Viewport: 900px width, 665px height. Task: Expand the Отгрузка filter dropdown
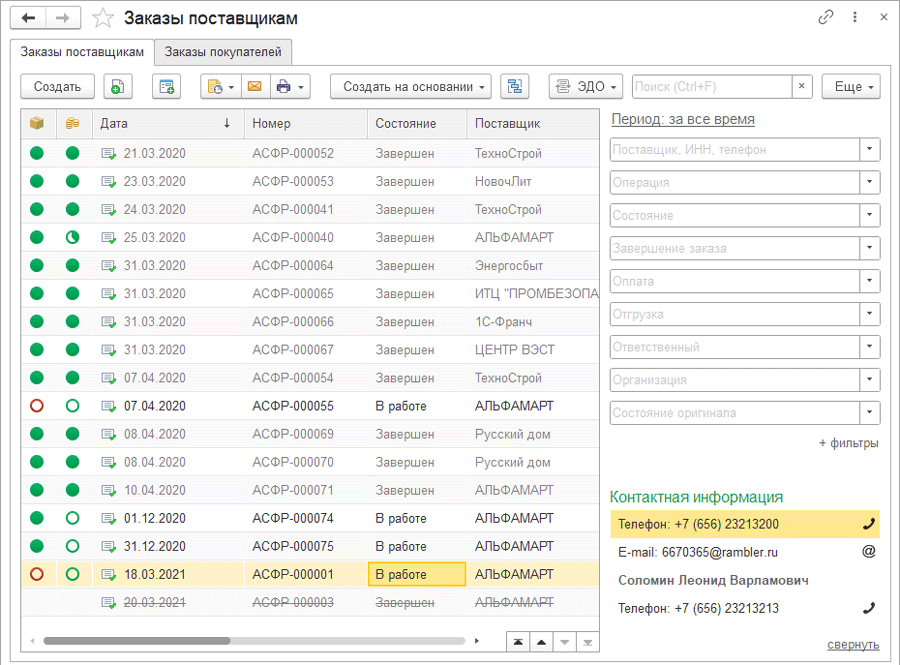pyautogui.click(x=870, y=314)
